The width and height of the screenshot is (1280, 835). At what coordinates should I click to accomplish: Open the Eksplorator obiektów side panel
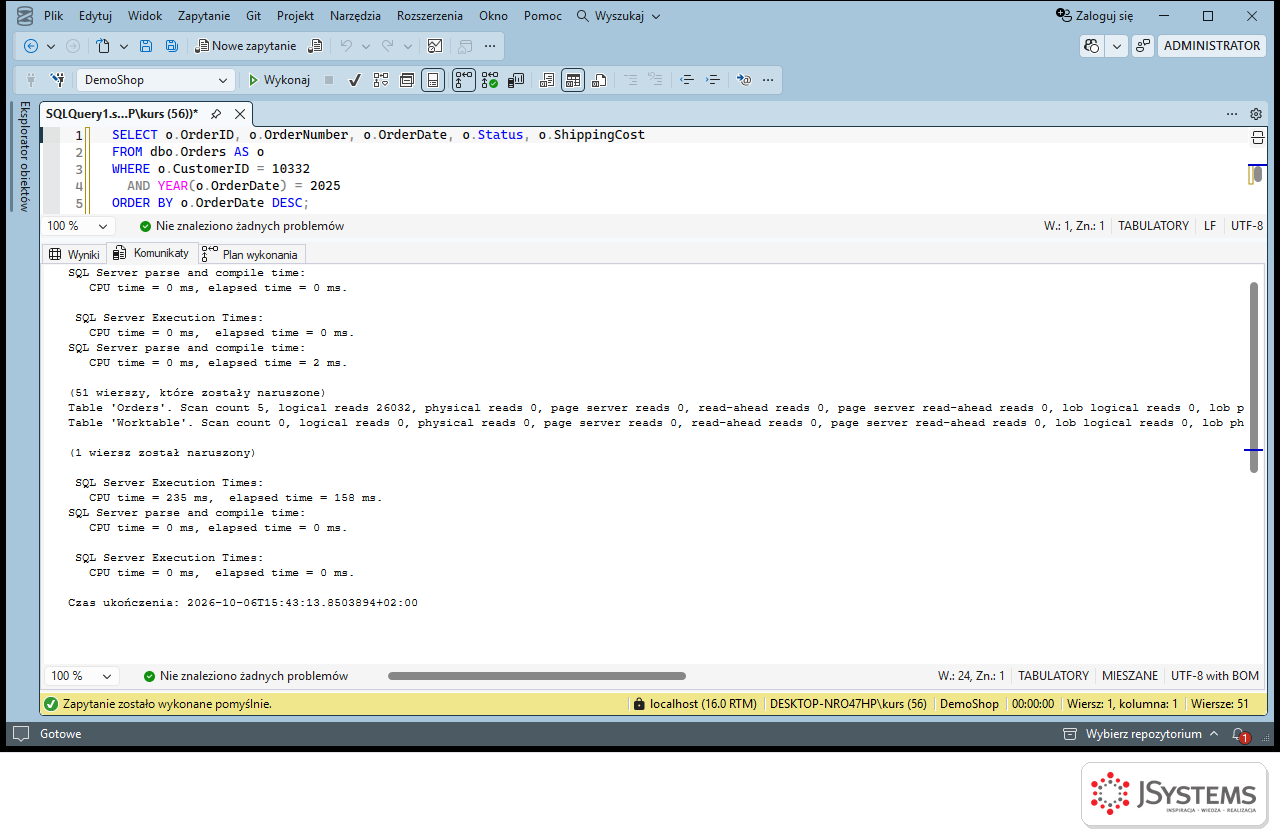pos(24,156)
